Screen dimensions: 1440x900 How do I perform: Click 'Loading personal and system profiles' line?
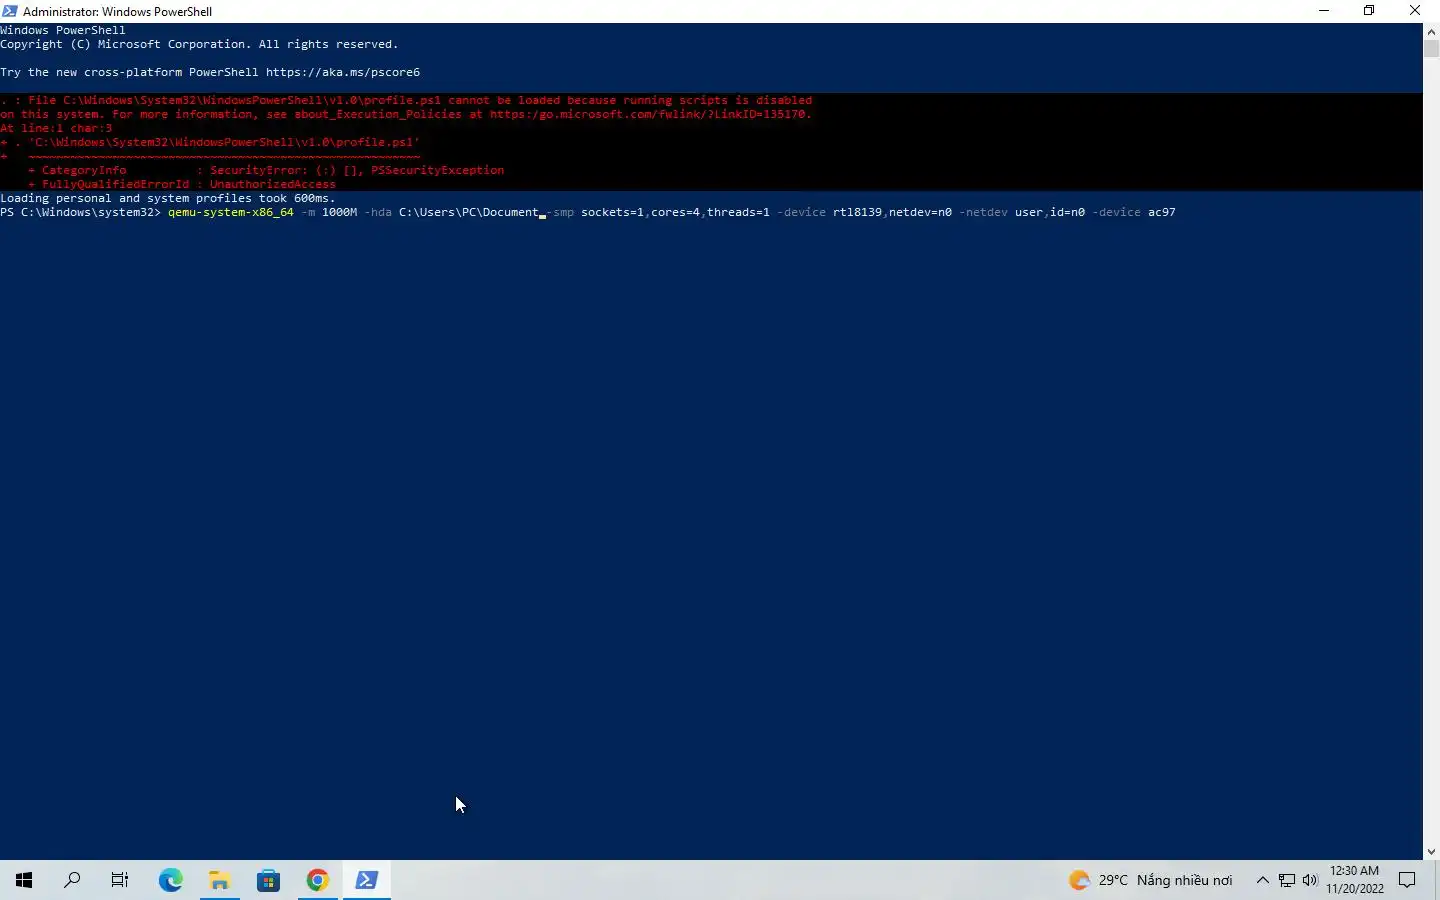168,198
